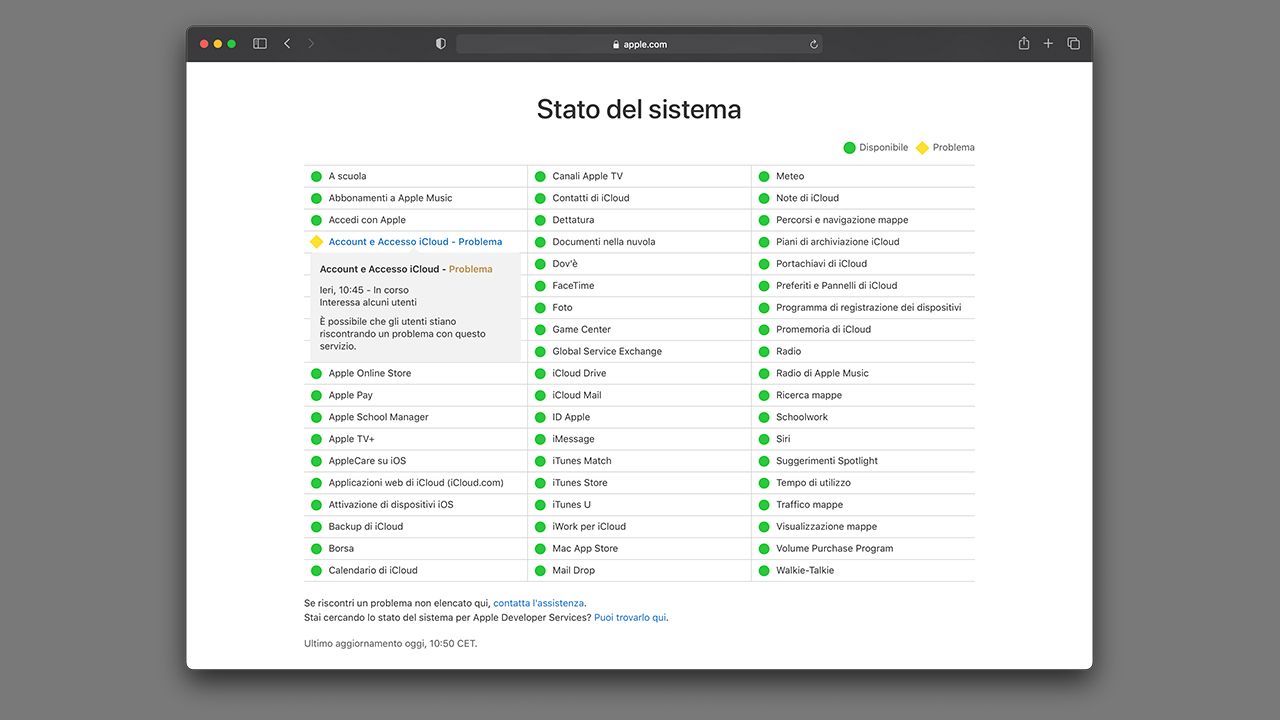
Task: Toggle the Safari sidebar icon
Action: coord(260,44)
